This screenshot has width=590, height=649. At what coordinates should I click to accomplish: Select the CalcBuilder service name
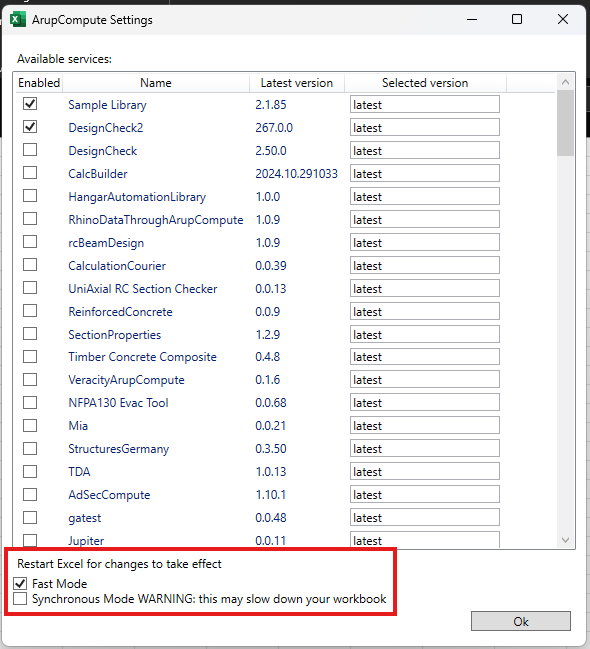pos(98,173)
